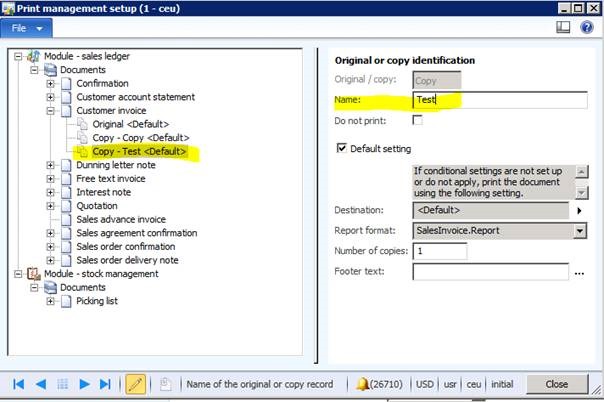Click the Number of copies field

[439, 250]
